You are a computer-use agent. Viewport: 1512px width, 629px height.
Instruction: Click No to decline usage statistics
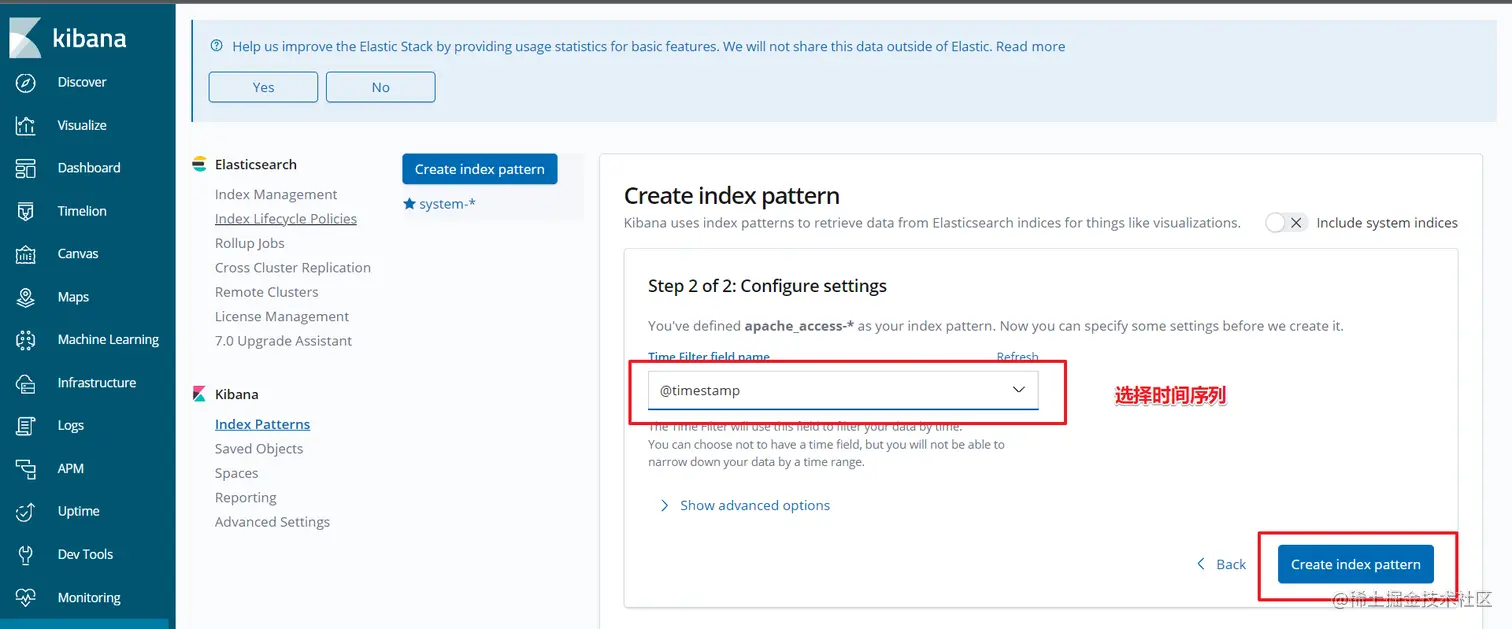tap(380, 87)
